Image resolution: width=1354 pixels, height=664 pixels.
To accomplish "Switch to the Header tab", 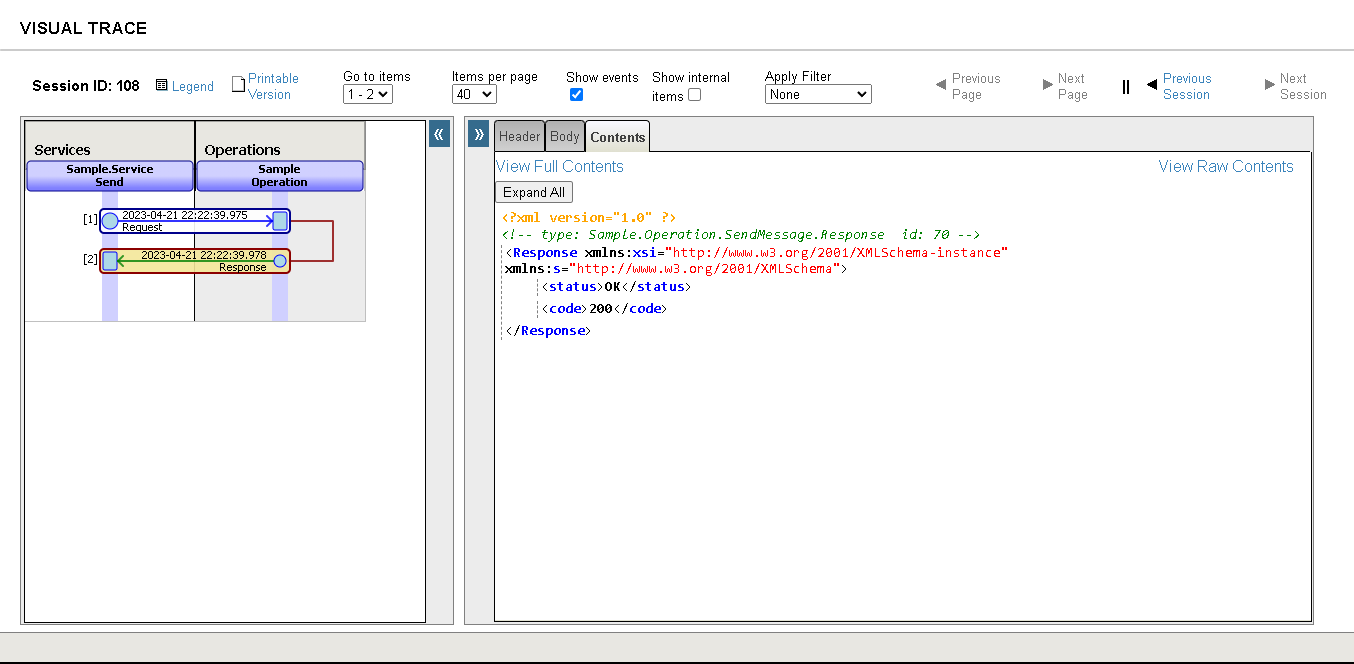I will click(x=519, y=136).
